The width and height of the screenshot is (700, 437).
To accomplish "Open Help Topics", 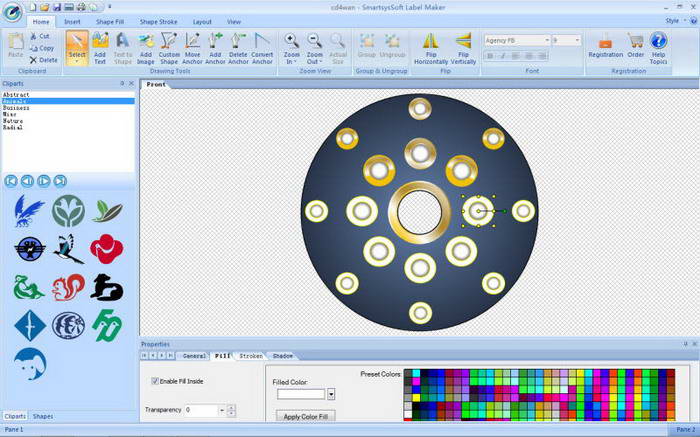I will tap(658, 48).
